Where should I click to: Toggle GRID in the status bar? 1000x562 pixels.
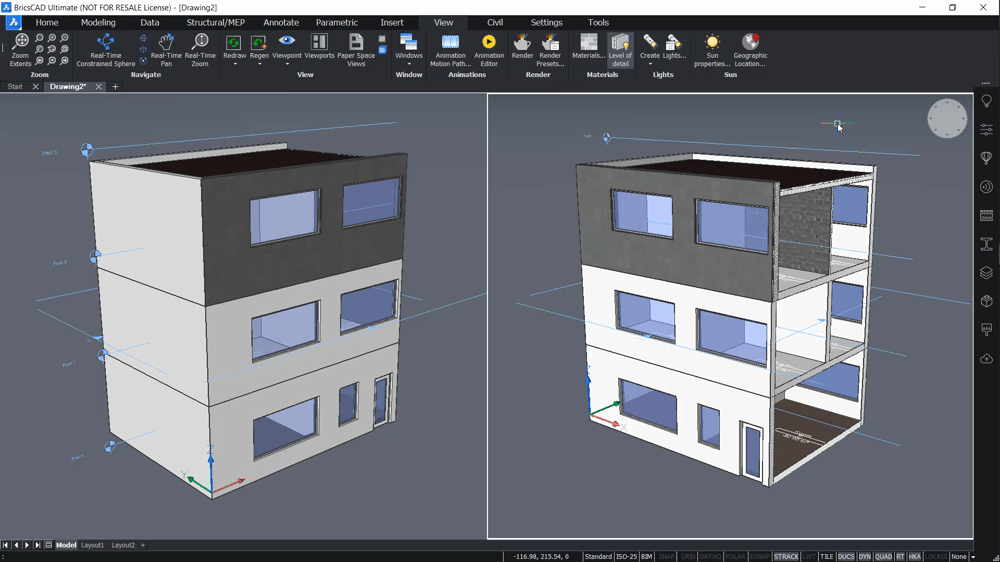pyautogui.click(x=688, y=557)
